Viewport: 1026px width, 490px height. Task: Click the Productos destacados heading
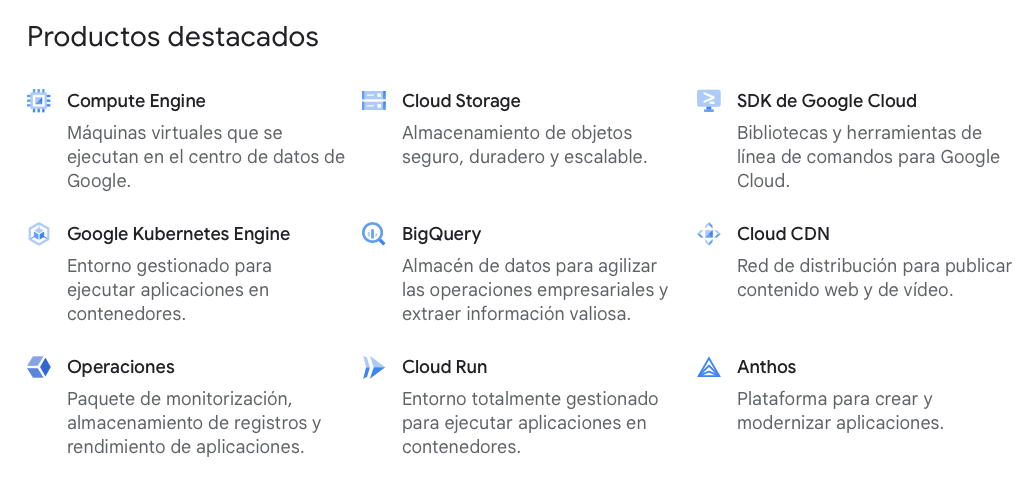coord(173,37)
